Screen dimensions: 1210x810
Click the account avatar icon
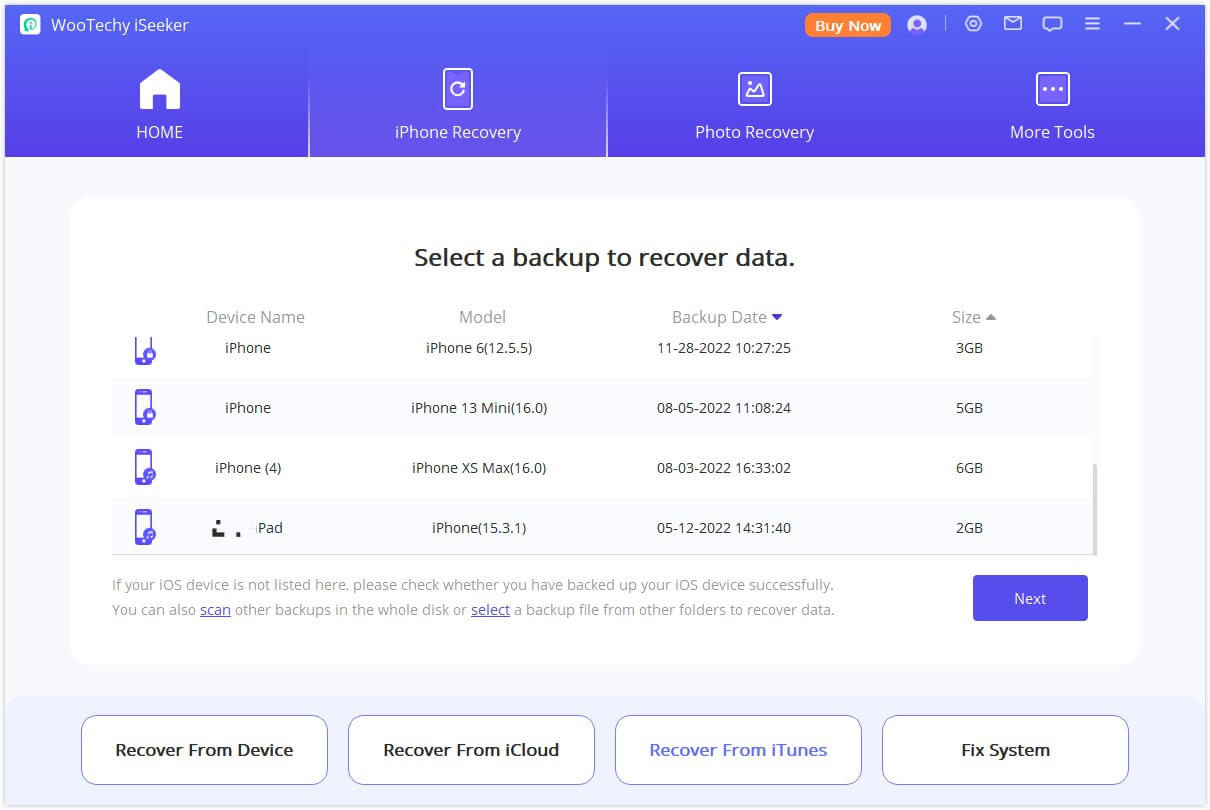click(x=917, y=25)
